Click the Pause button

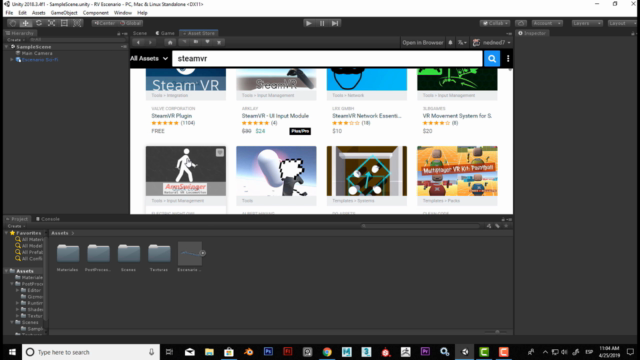click(x=322, y=23)
